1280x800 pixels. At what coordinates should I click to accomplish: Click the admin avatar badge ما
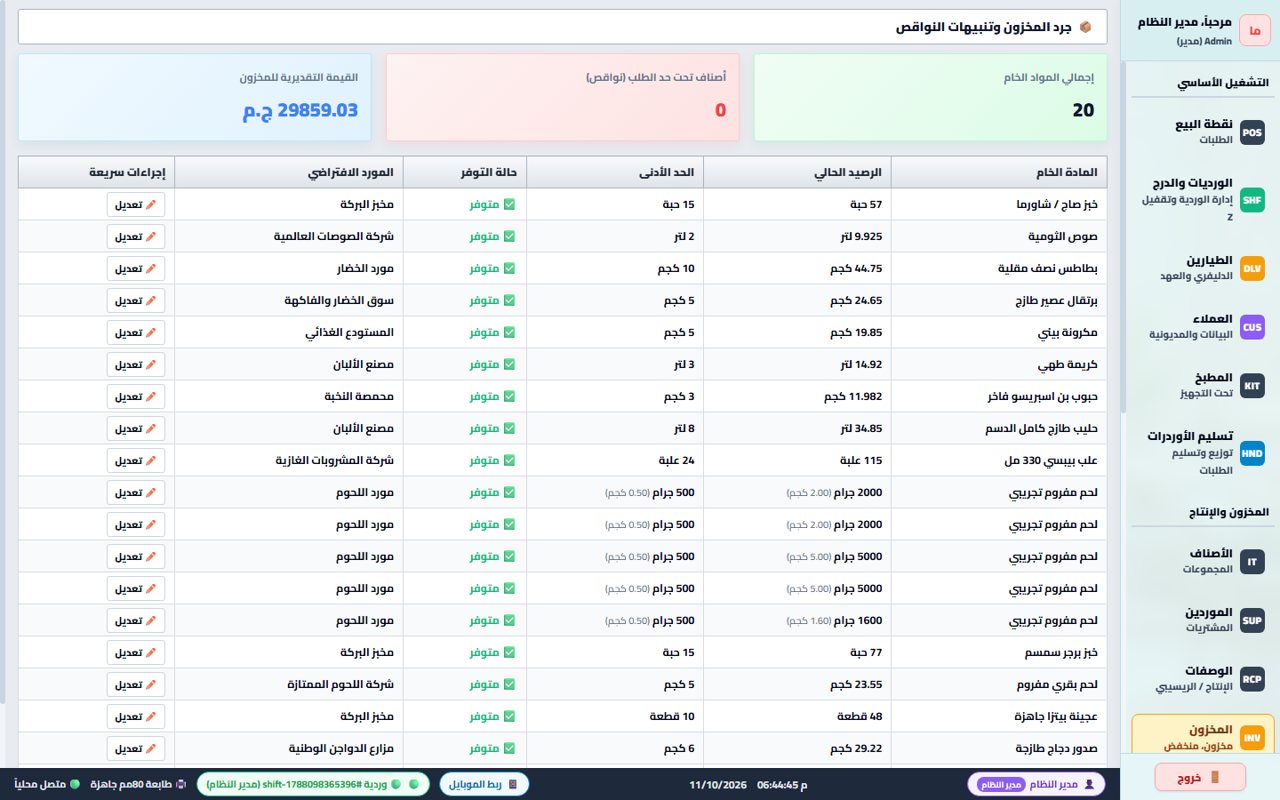(x=1255, y=31)
